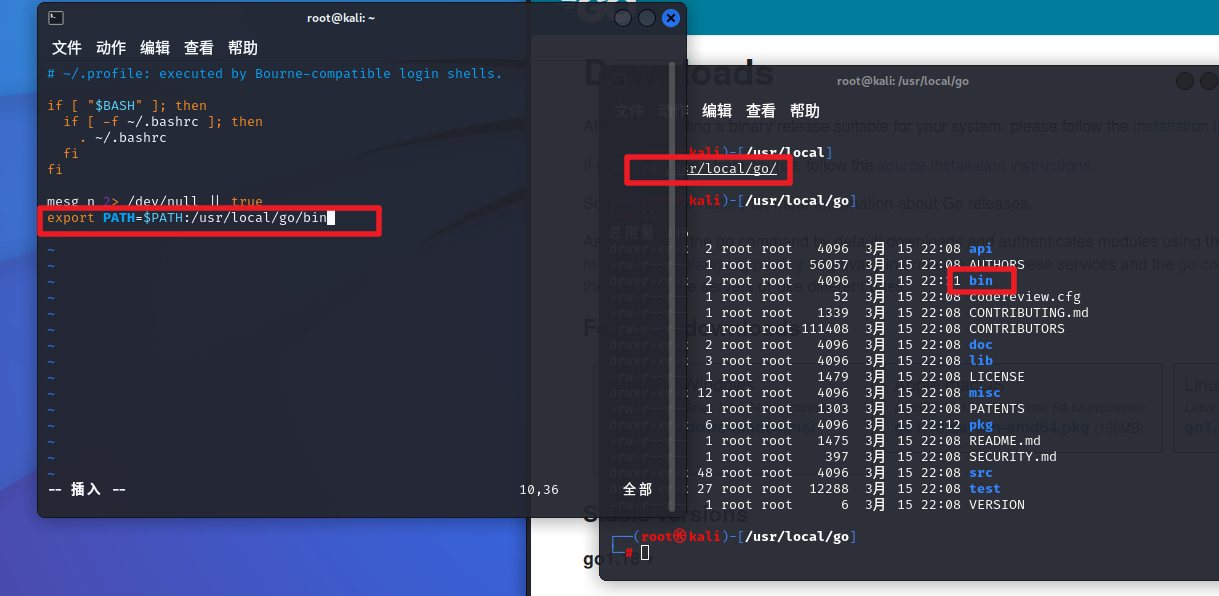The width and height of the screenshot is (1219, 596).
Task: Open 查看 menu in root@kali: ~ window
Action: point(199,48)
